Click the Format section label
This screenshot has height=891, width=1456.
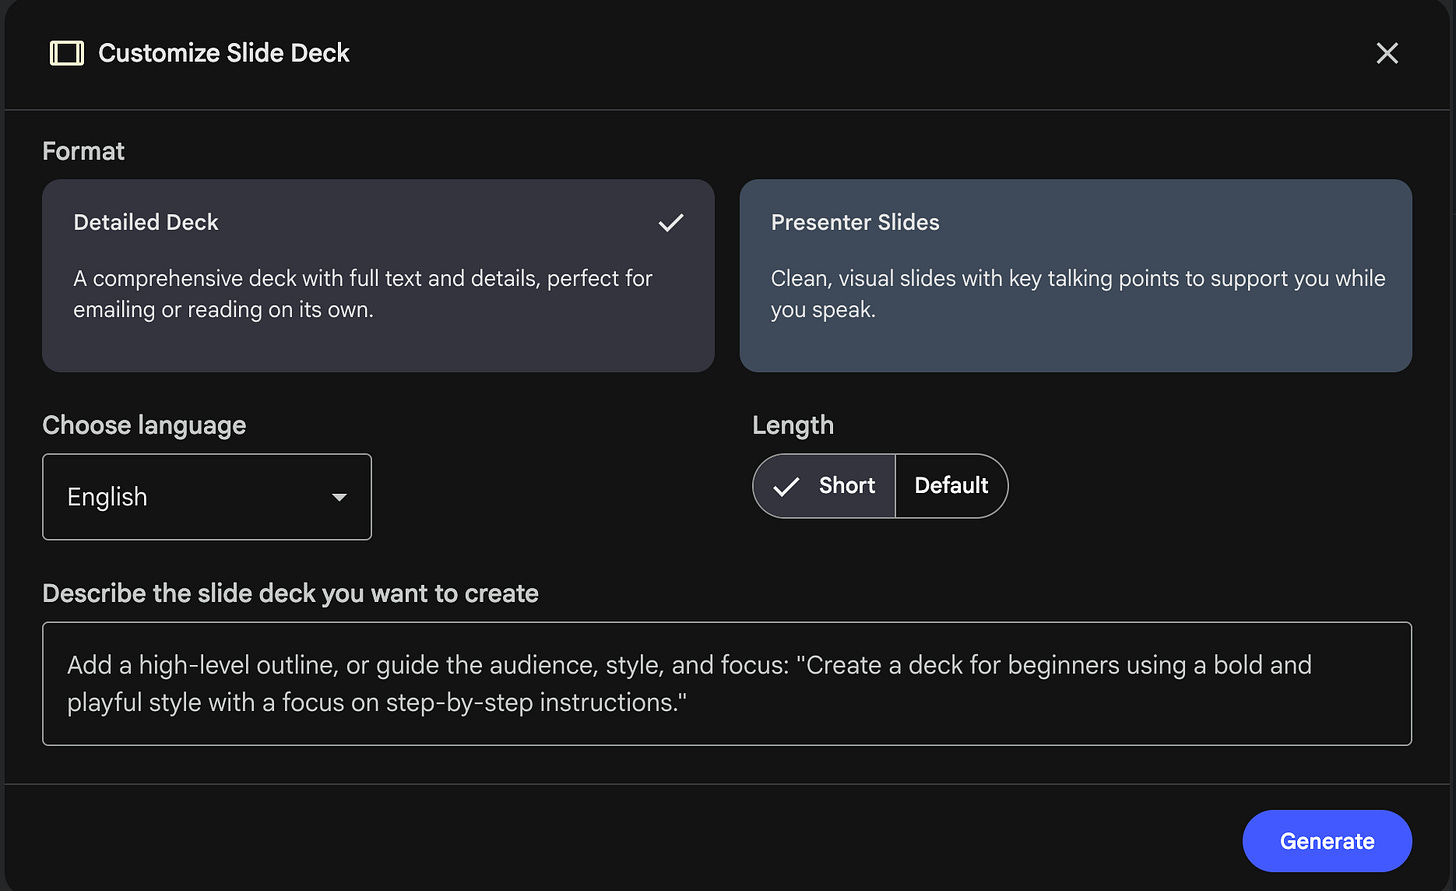point(84,151)
